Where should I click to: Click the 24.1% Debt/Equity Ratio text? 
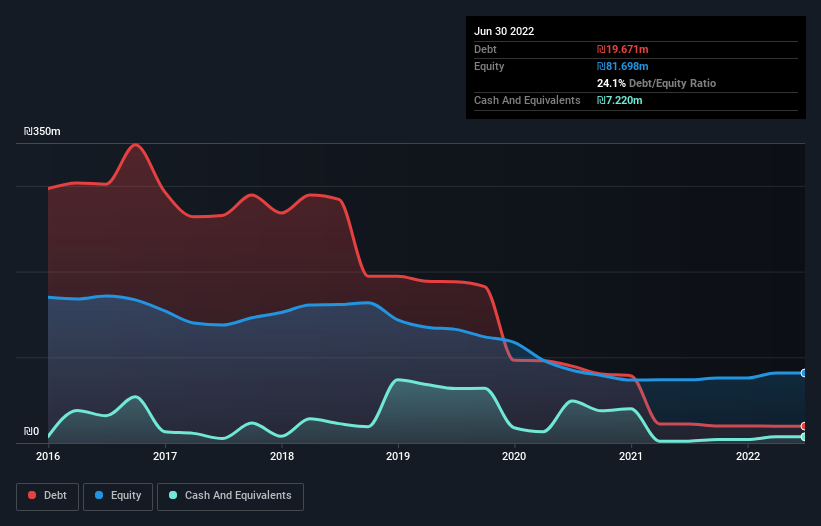656,83
